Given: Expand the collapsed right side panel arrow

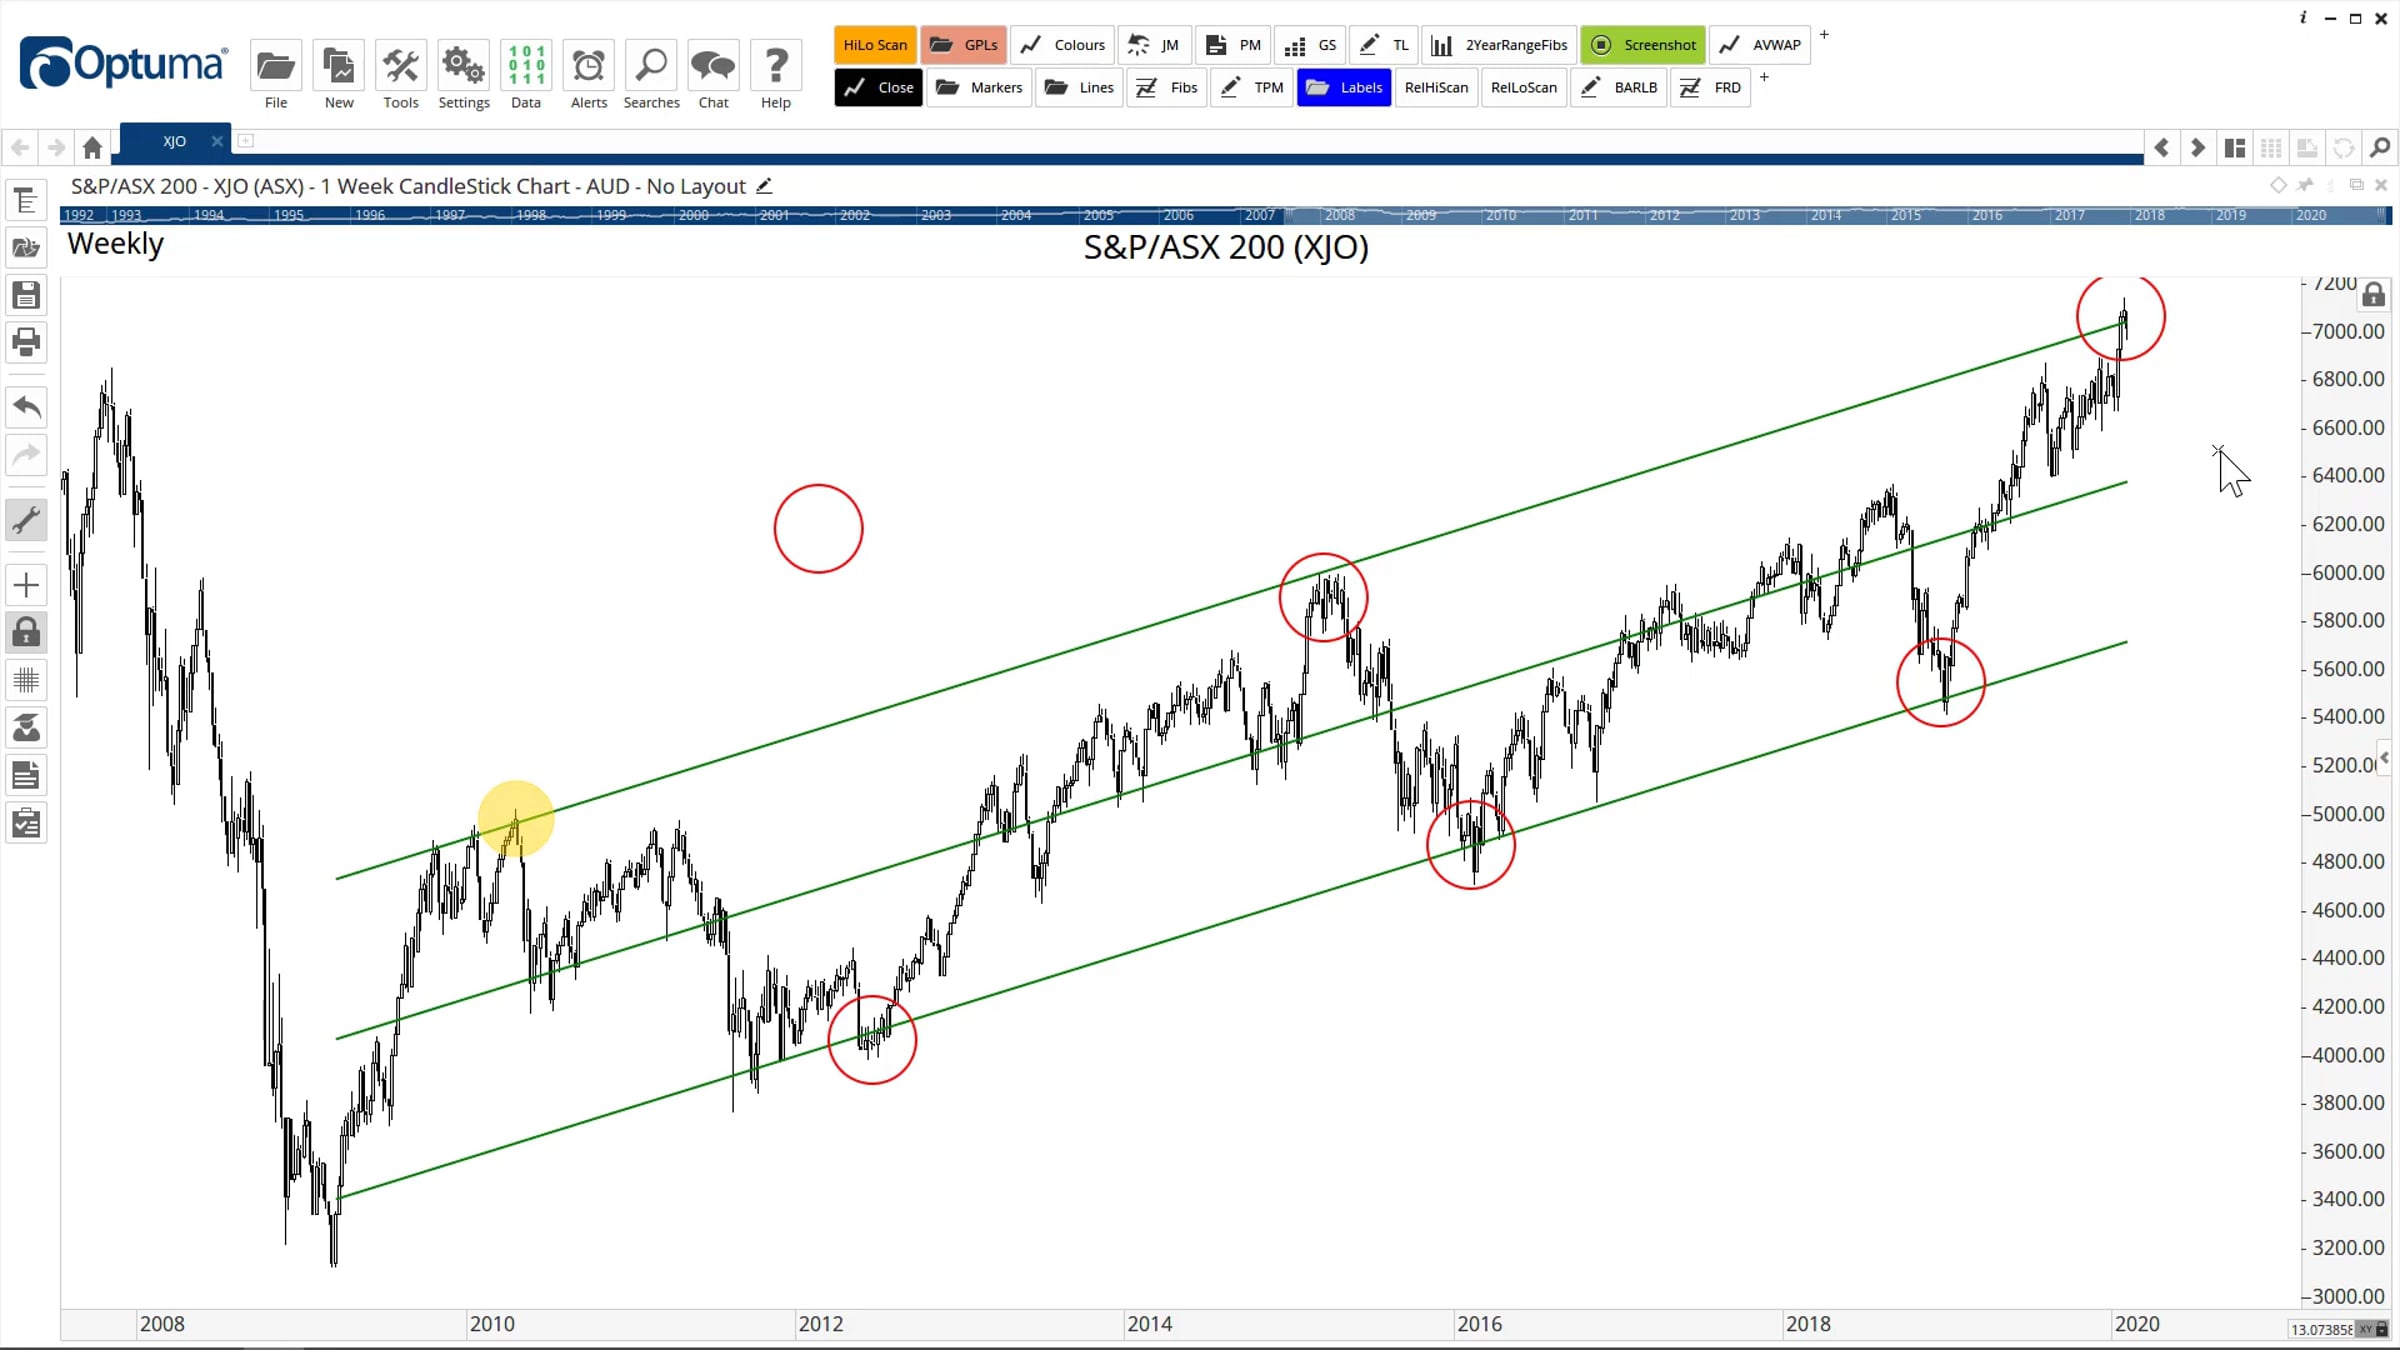Looking at the screenshot, I should [2385, 758].
